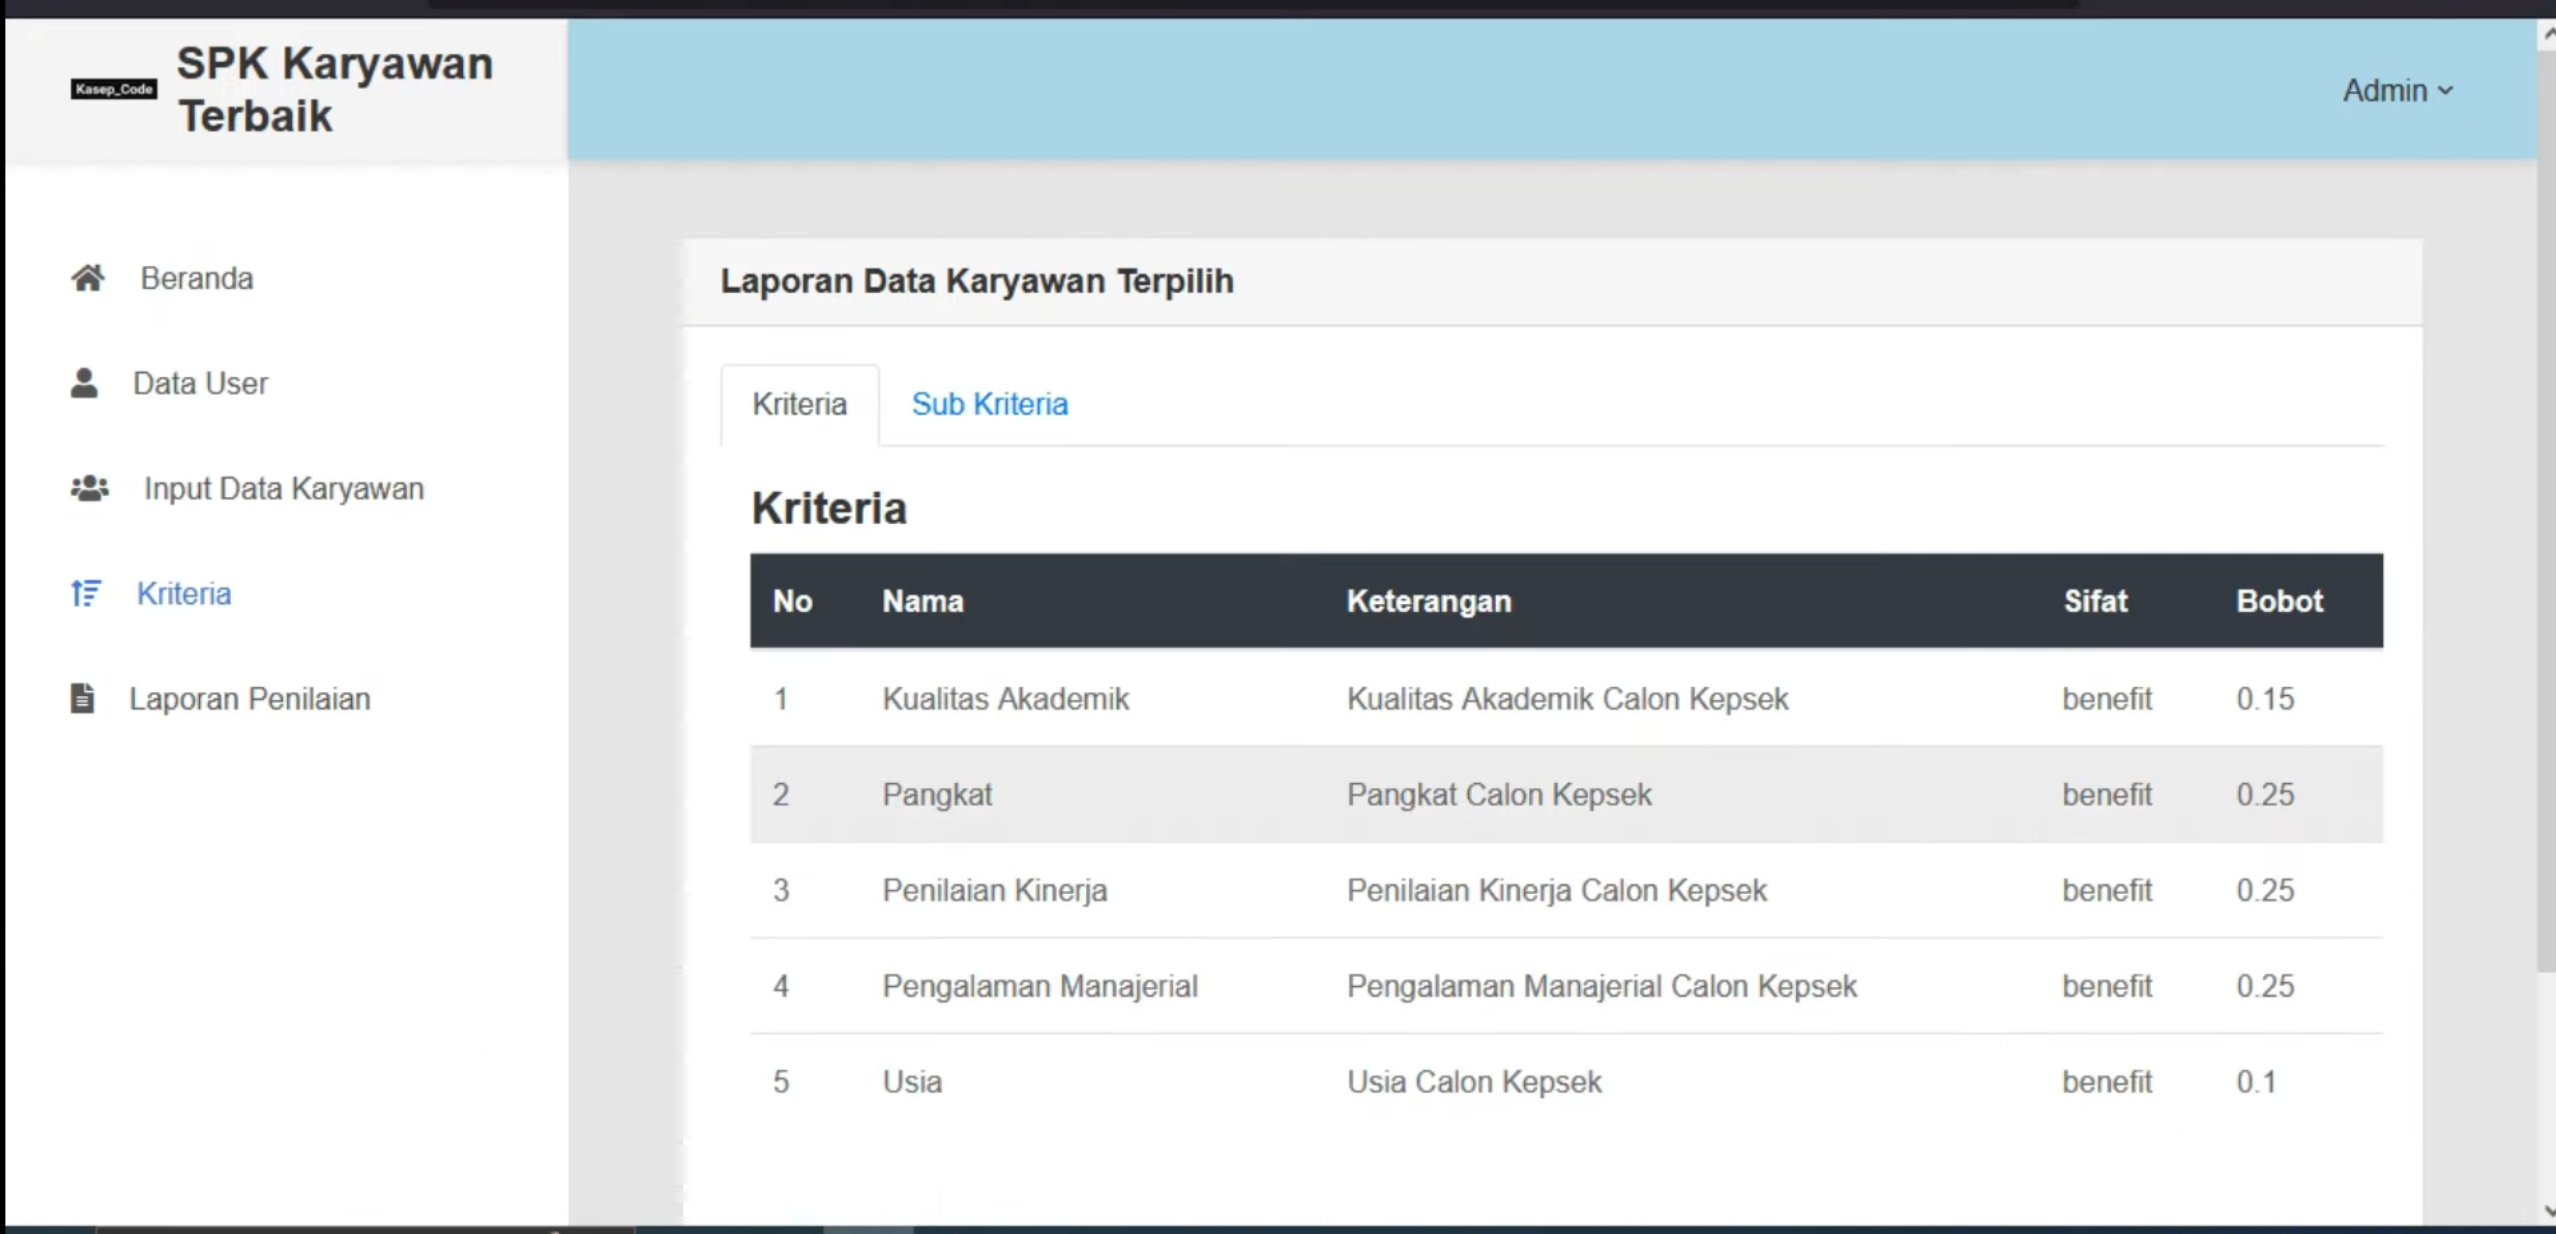
Task: Click the large Kriteria section heading
Action: coord(828,508)
